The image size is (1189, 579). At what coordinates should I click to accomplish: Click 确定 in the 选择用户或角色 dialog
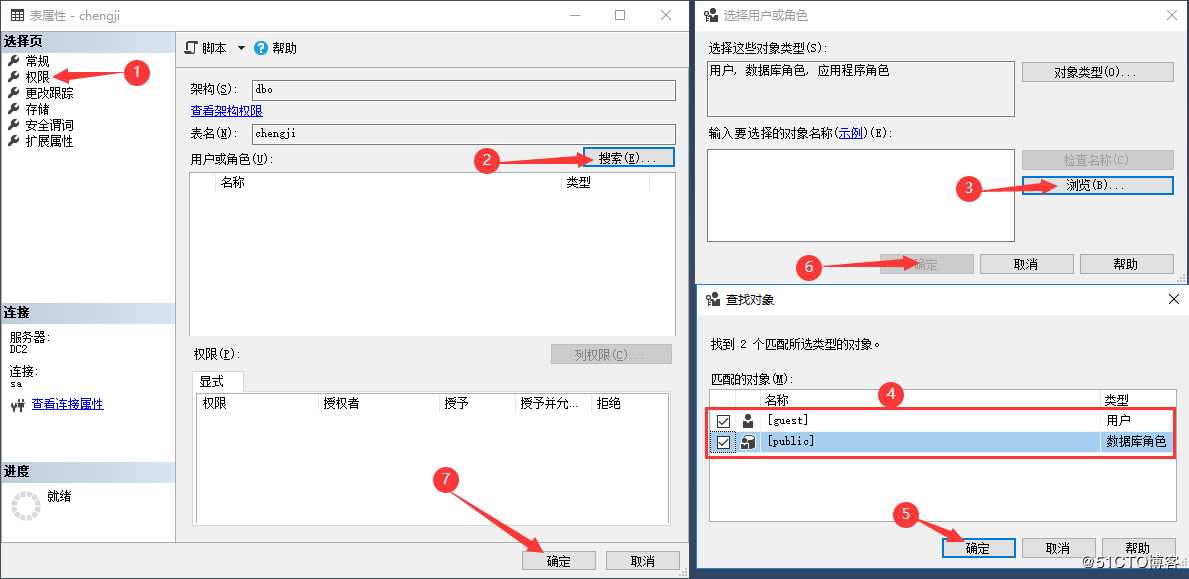pyautogui.click(x=926, y=264)
